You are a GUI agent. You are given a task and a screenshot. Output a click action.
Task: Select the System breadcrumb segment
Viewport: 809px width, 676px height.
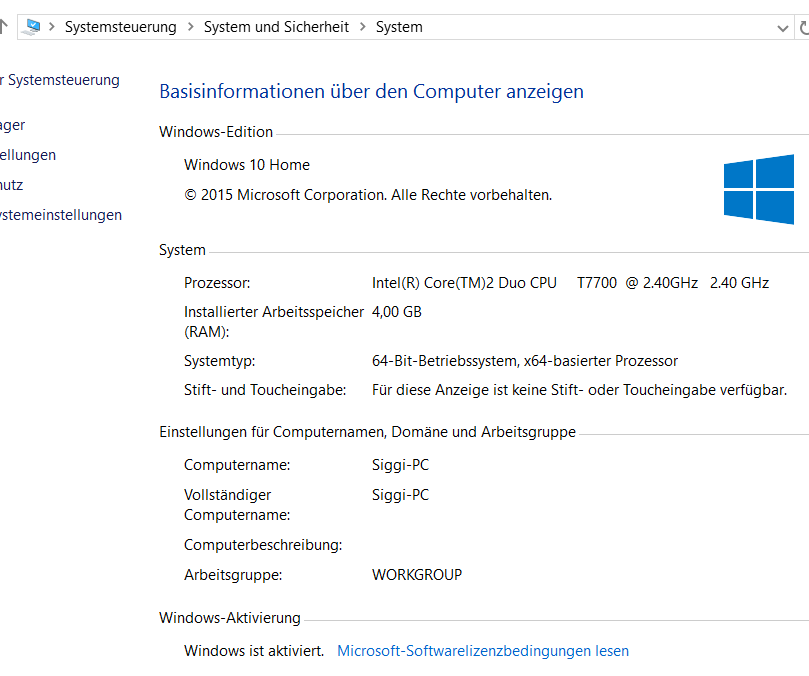[x=399, y=27]
